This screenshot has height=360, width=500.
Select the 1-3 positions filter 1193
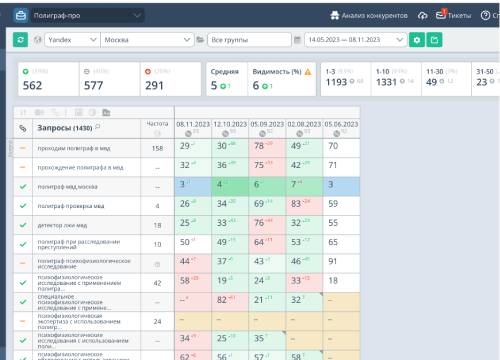pyautogui.click(x=346, y=79)
